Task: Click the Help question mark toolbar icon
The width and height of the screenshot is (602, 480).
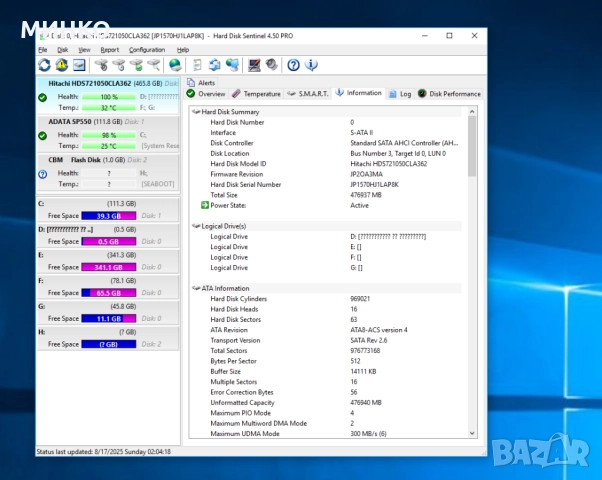Action: click(x=293, y=65)
